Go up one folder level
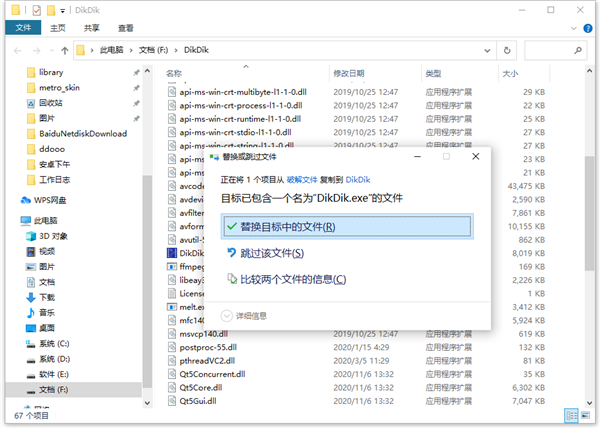Viewport: 600px width, 428px height. coord(65,50)
